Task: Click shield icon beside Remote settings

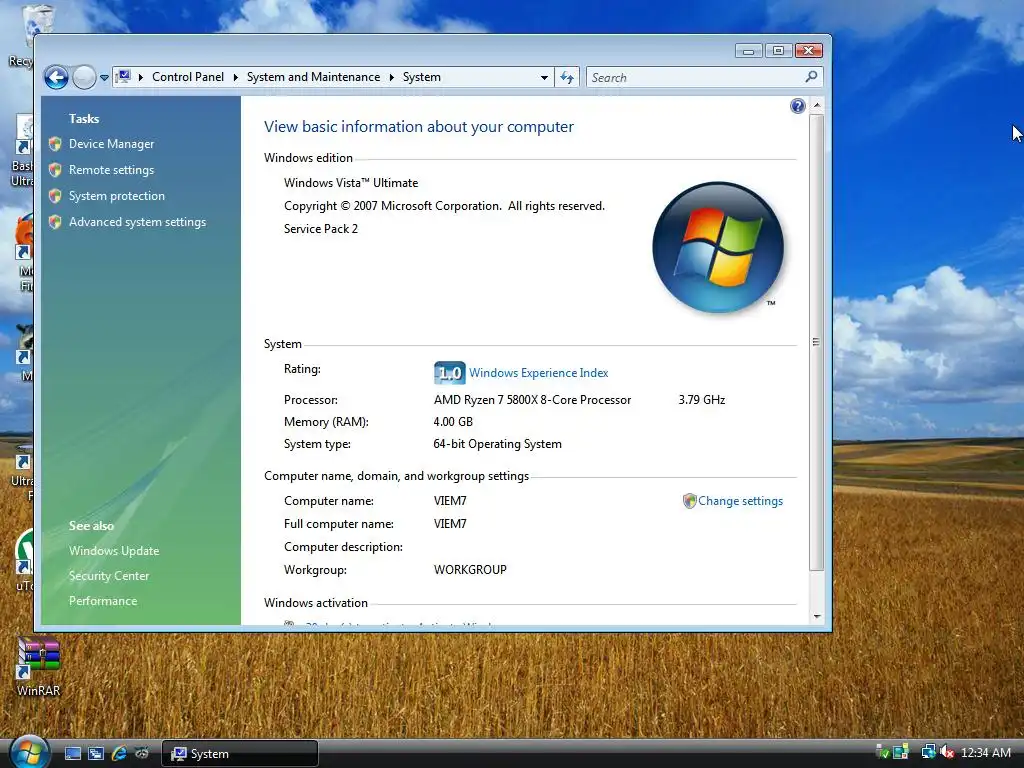Action: coord(55,170)
